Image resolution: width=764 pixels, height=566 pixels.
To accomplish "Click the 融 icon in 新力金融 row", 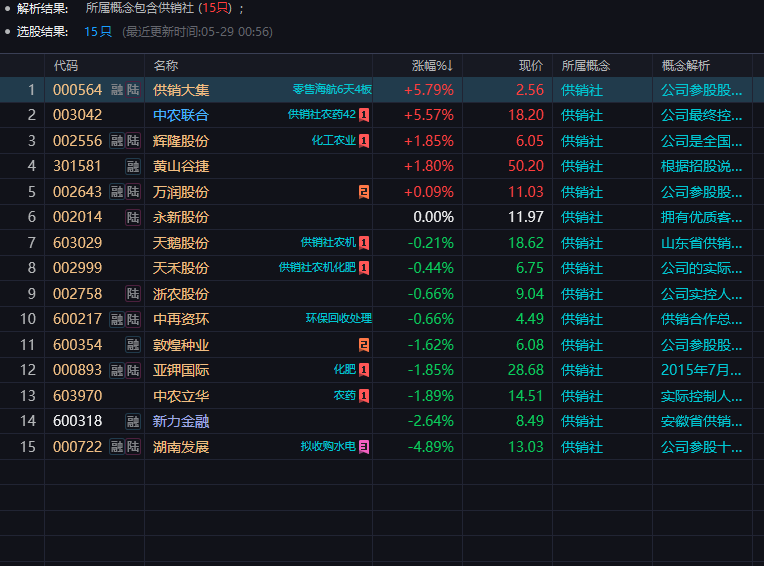I will click(x=133, y=421).
